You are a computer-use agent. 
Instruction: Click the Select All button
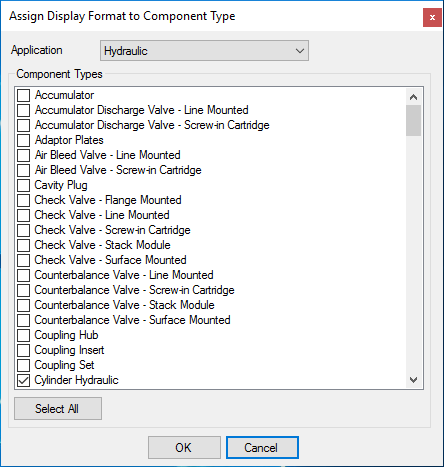coord(58,408)
